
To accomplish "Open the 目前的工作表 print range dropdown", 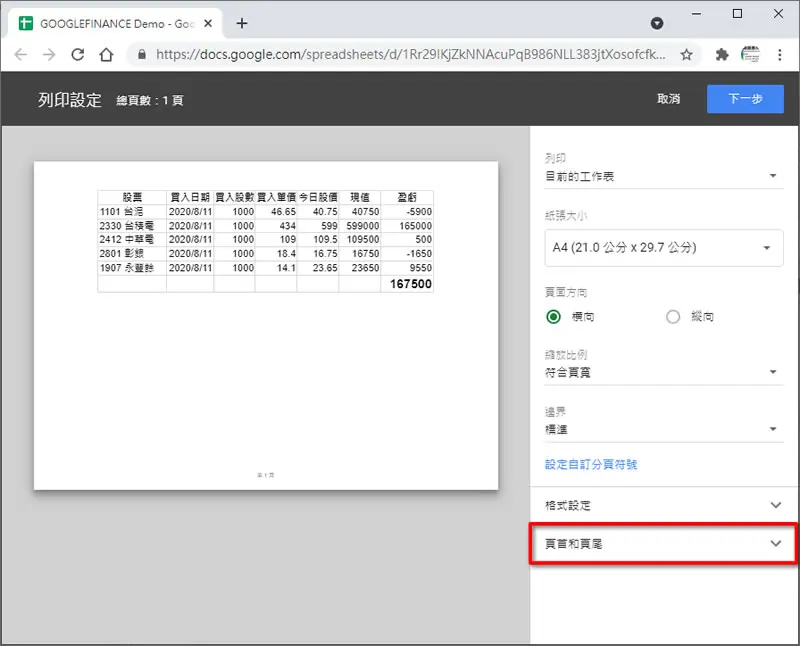I will [664, 177].
